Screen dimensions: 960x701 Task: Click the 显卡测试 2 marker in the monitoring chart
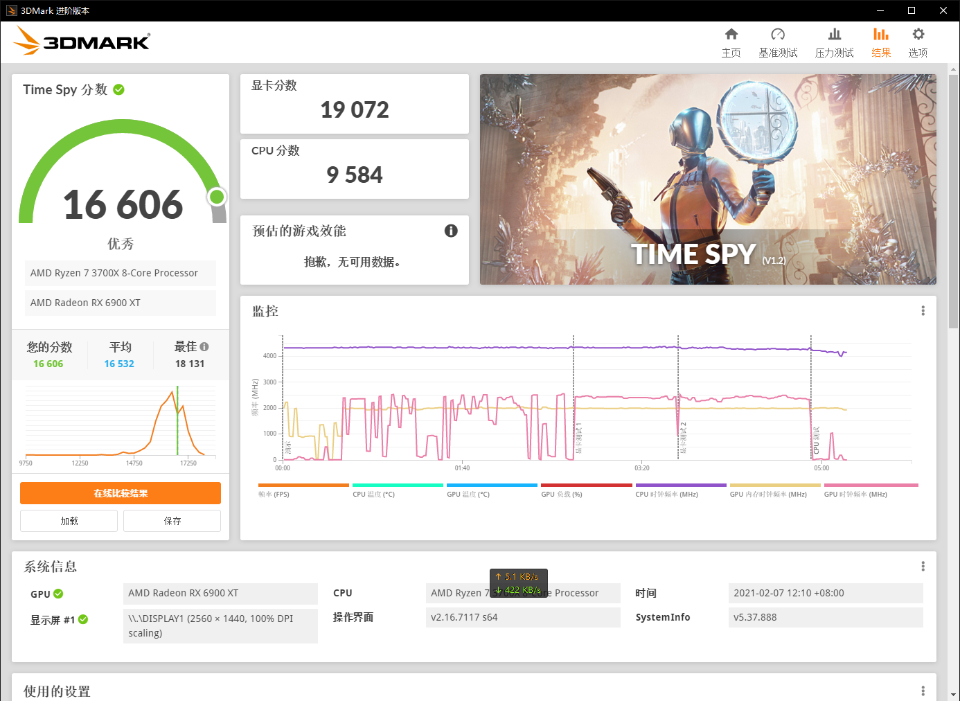point(683,438)
